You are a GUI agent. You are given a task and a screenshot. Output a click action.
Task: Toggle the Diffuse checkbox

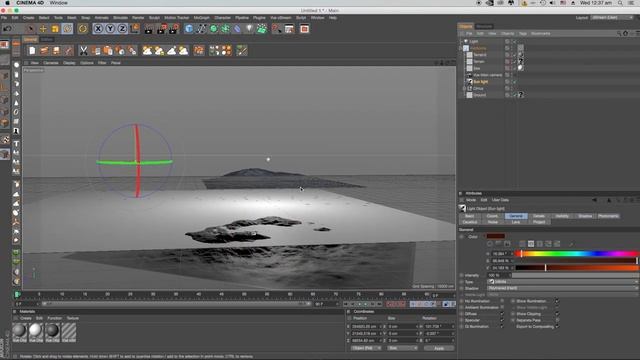502,314
